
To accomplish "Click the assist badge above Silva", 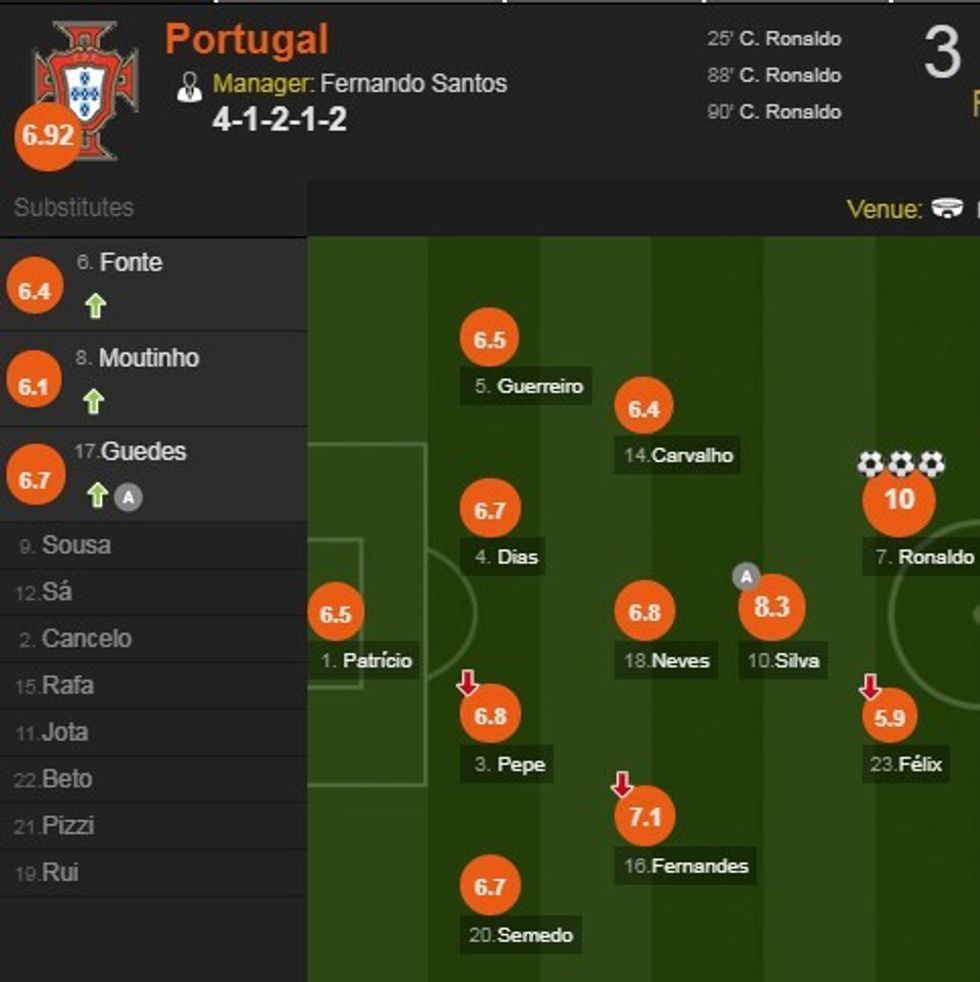I will tap(746, 576).
